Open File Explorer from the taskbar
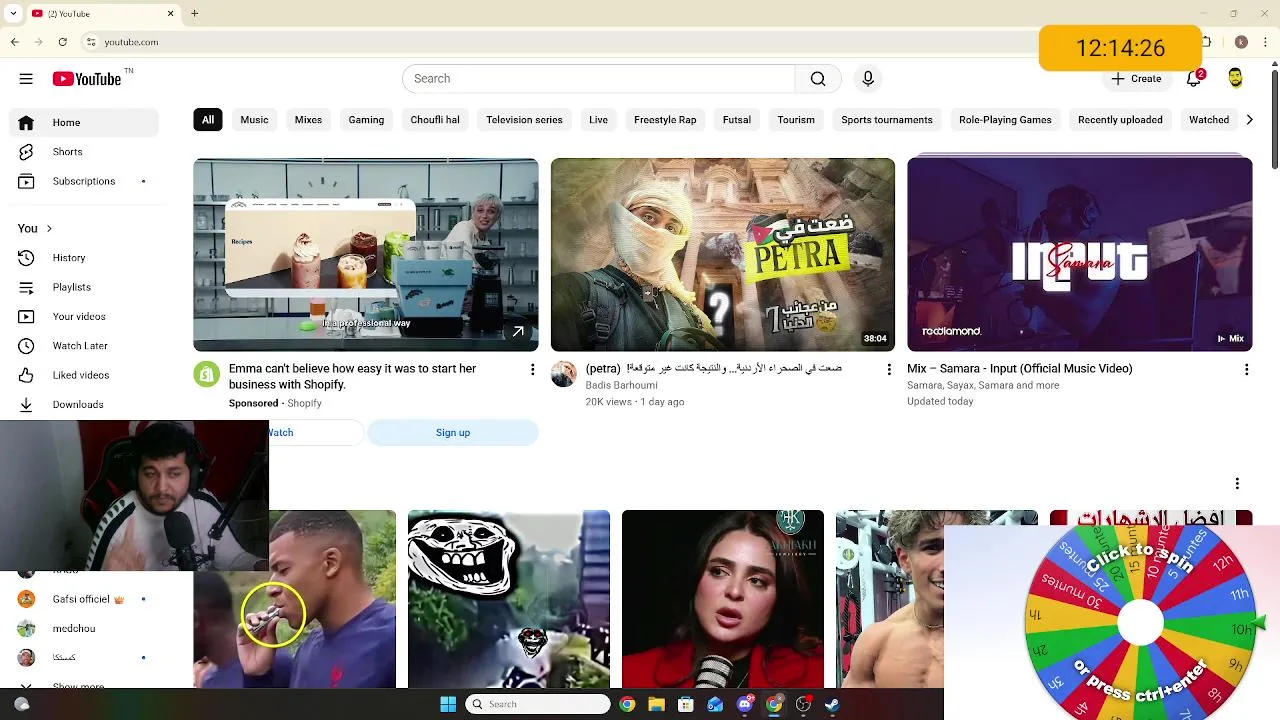Image resolution: width=1280 pixels, height=720 pixels. tap(657, 704)
